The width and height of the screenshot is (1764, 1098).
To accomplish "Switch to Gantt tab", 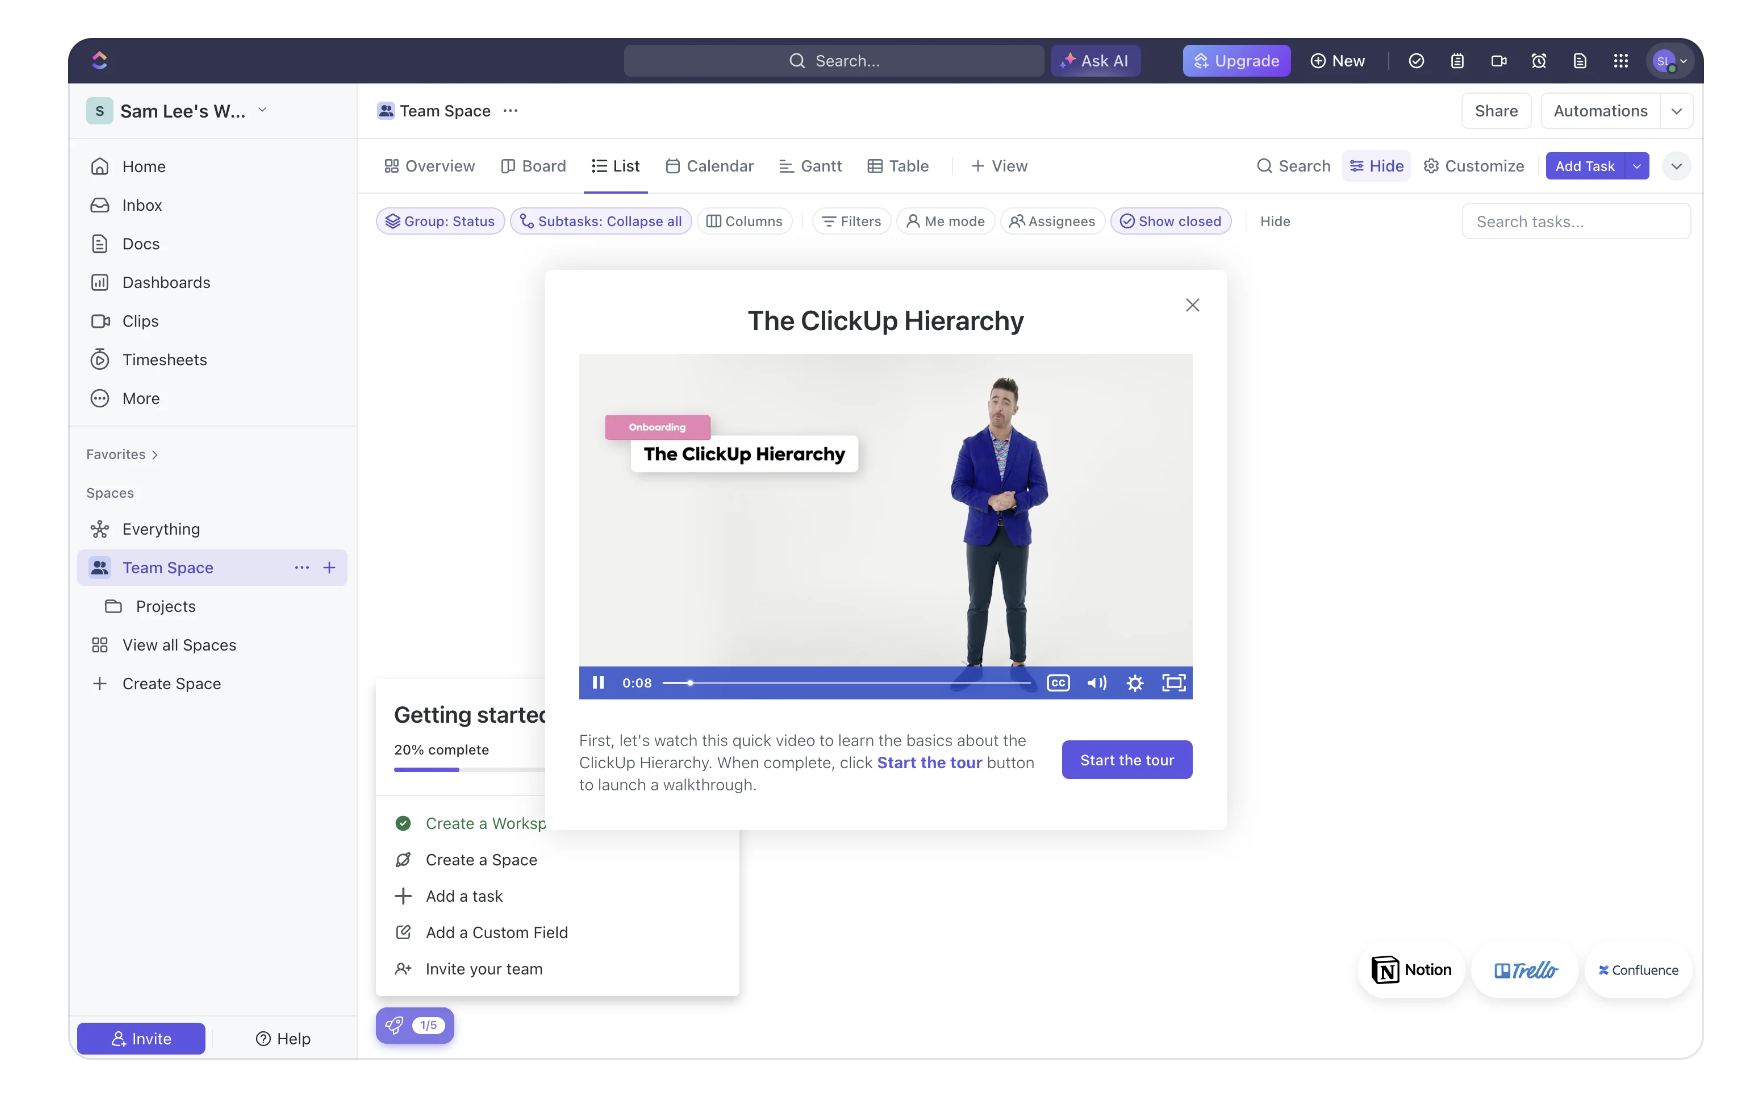I will click(811, 166).
